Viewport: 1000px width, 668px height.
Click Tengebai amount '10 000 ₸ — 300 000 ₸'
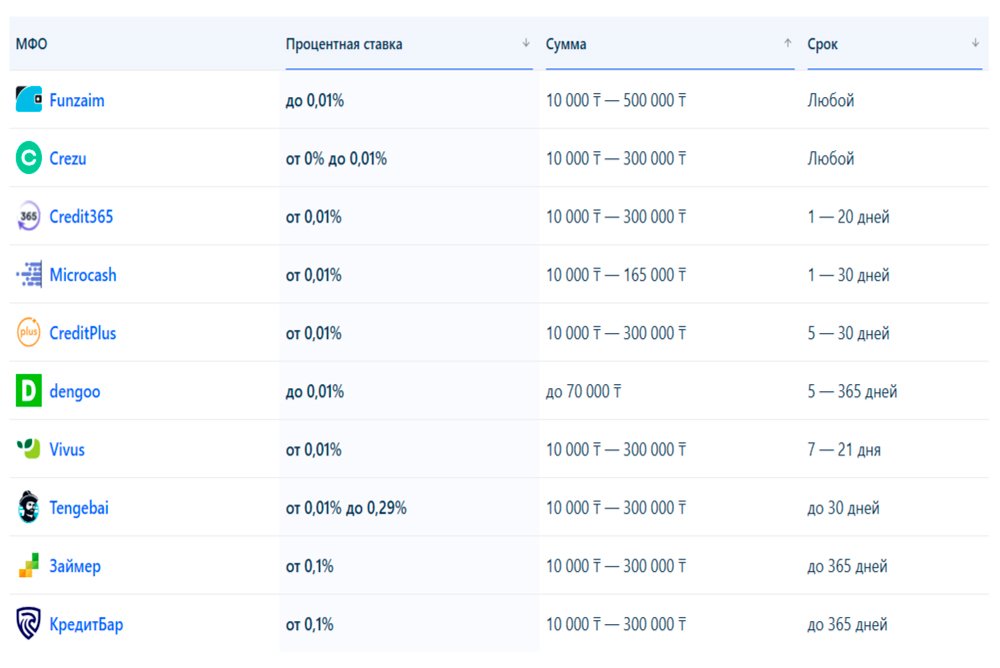tap(616, 508)
